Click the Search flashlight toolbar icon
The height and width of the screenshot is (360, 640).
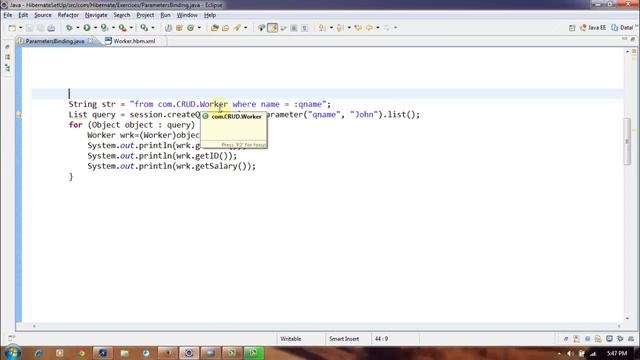point(237,28)
